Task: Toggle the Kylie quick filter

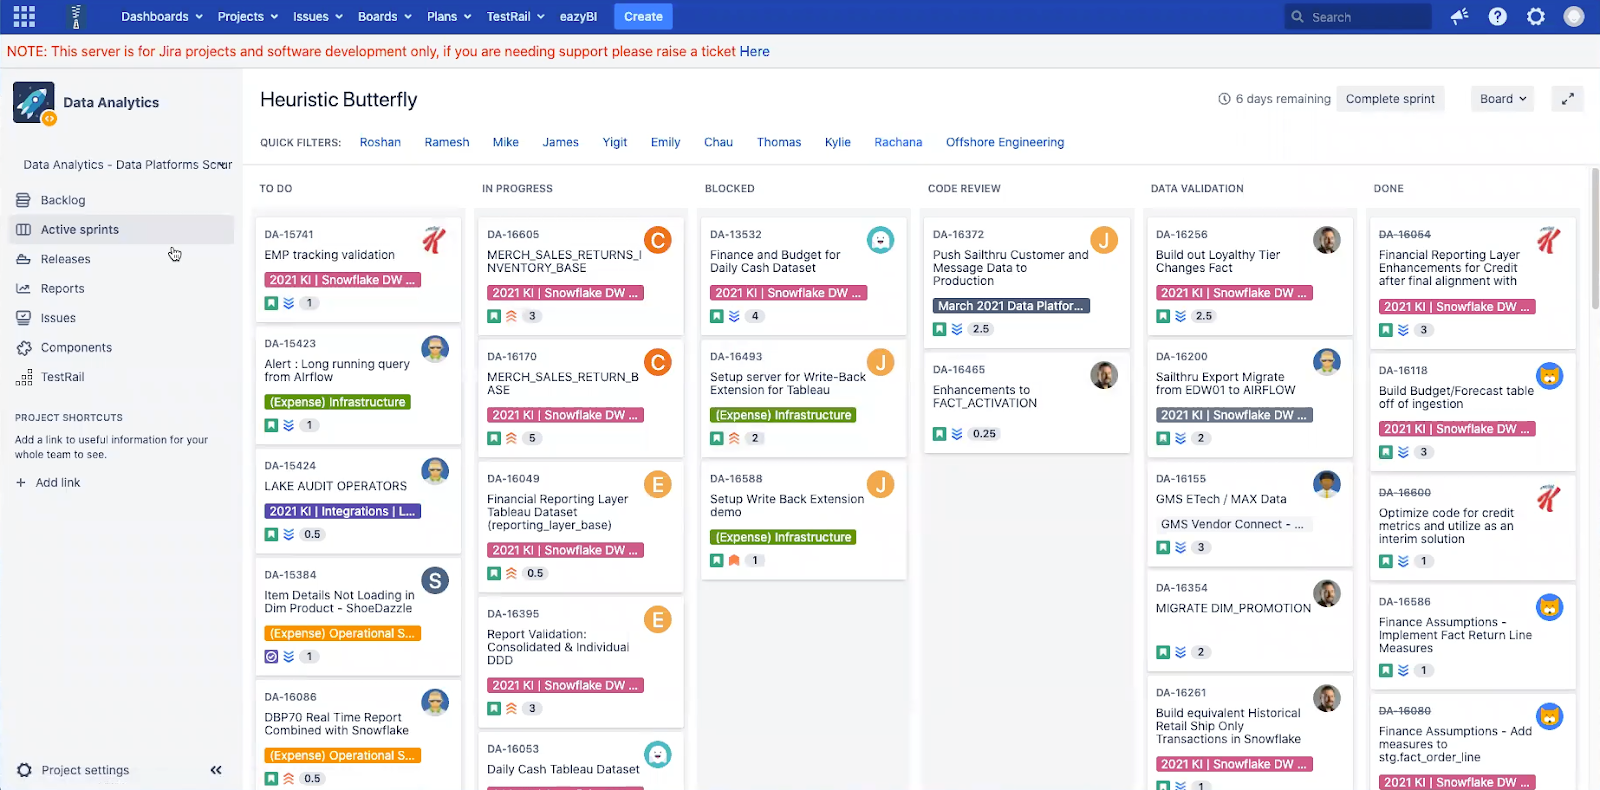Action: 838,142
